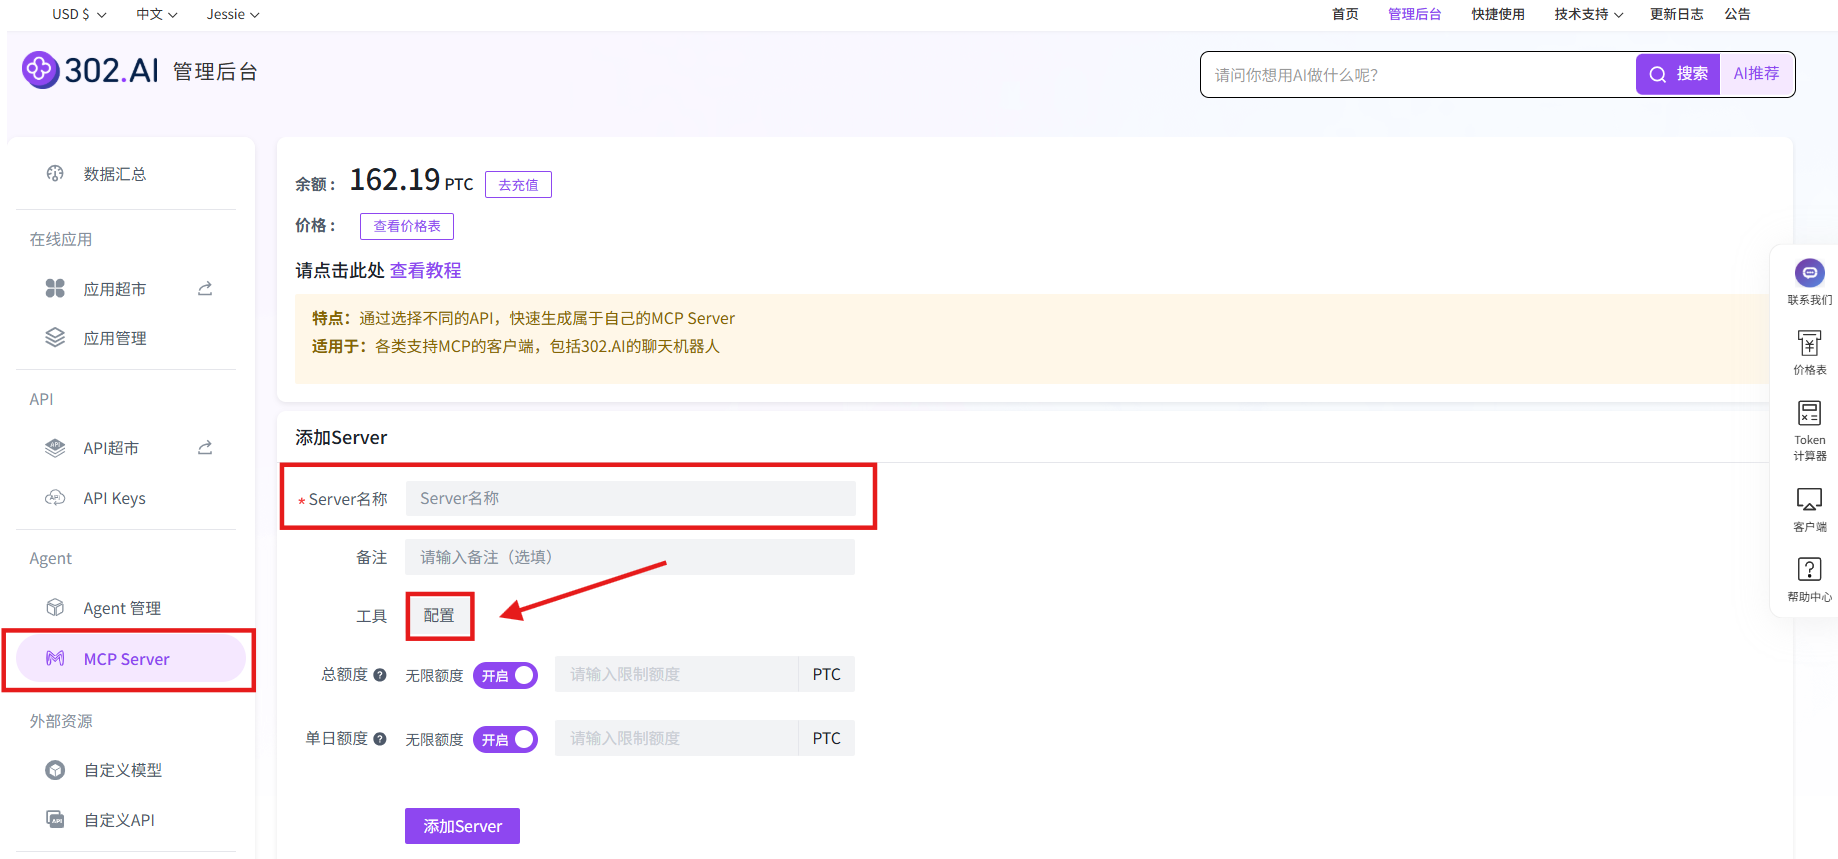The height and width of the screenshot is (859, 1838).
Task: Click the search magnifier icon in 搜索
Action: tap(1658, 74)
